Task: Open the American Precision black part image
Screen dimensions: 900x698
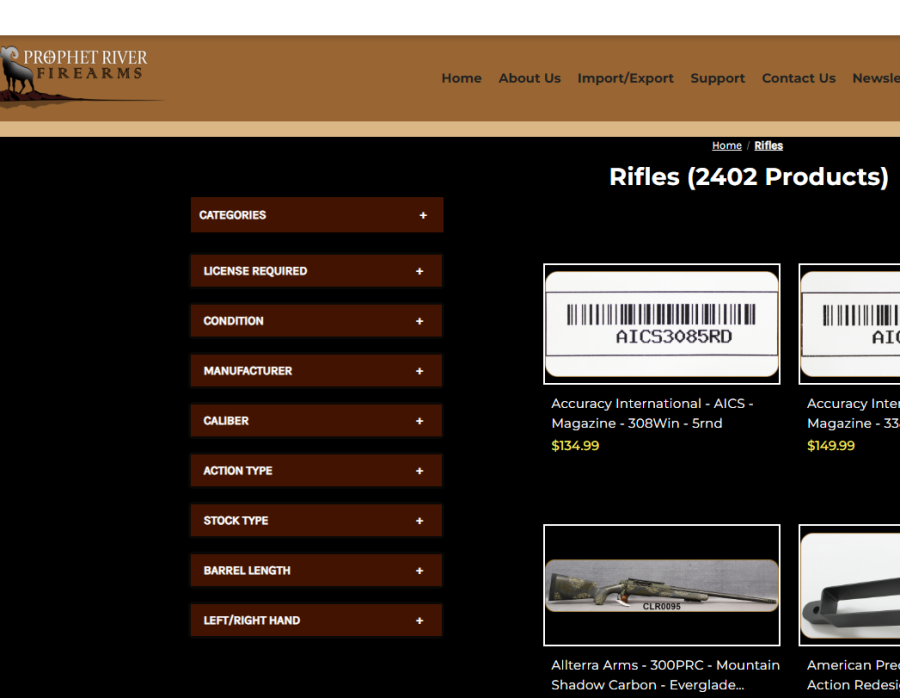Action: [x=850, y=585]
